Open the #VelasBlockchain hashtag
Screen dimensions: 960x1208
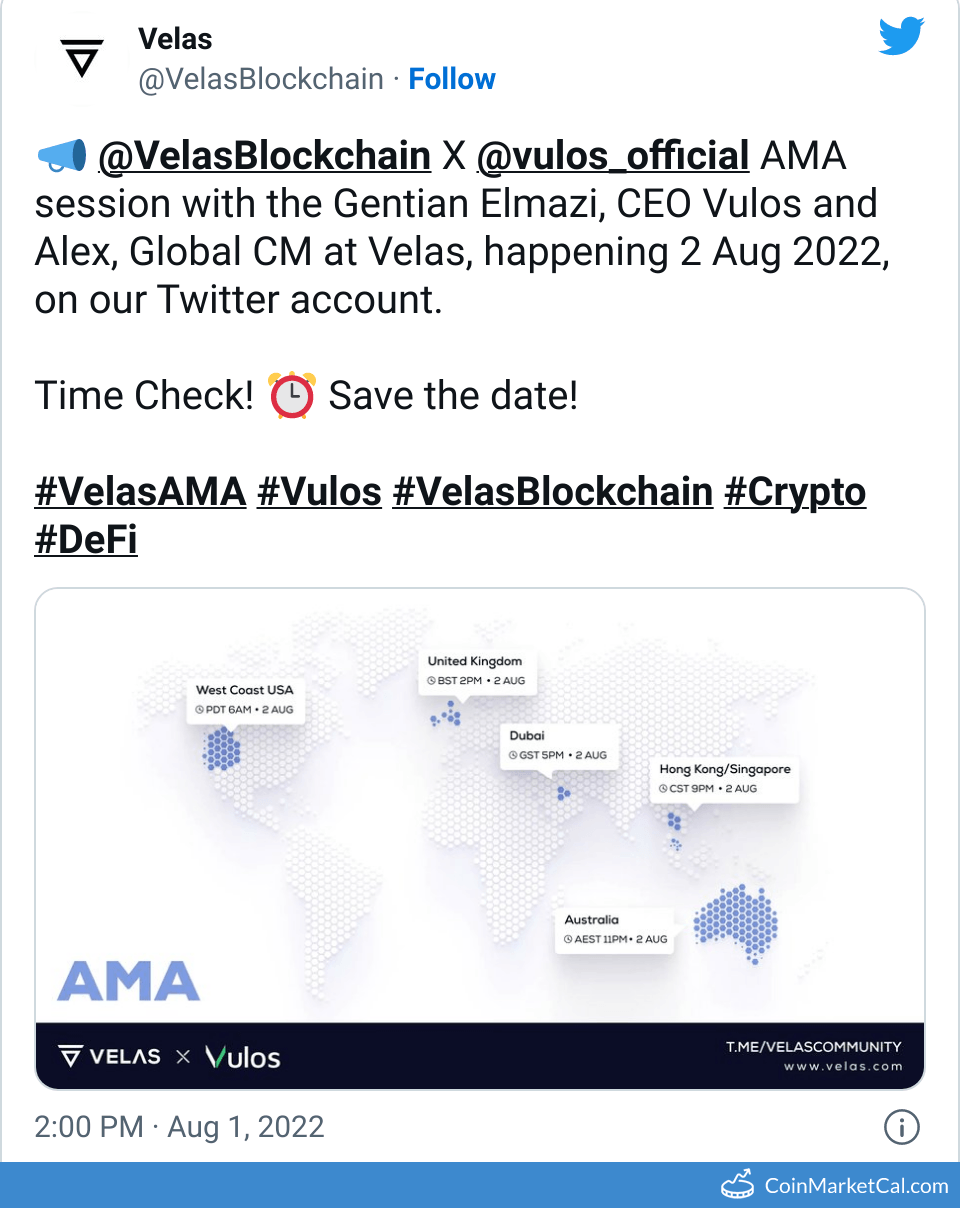pyautogui.click(x=553, y=491)
